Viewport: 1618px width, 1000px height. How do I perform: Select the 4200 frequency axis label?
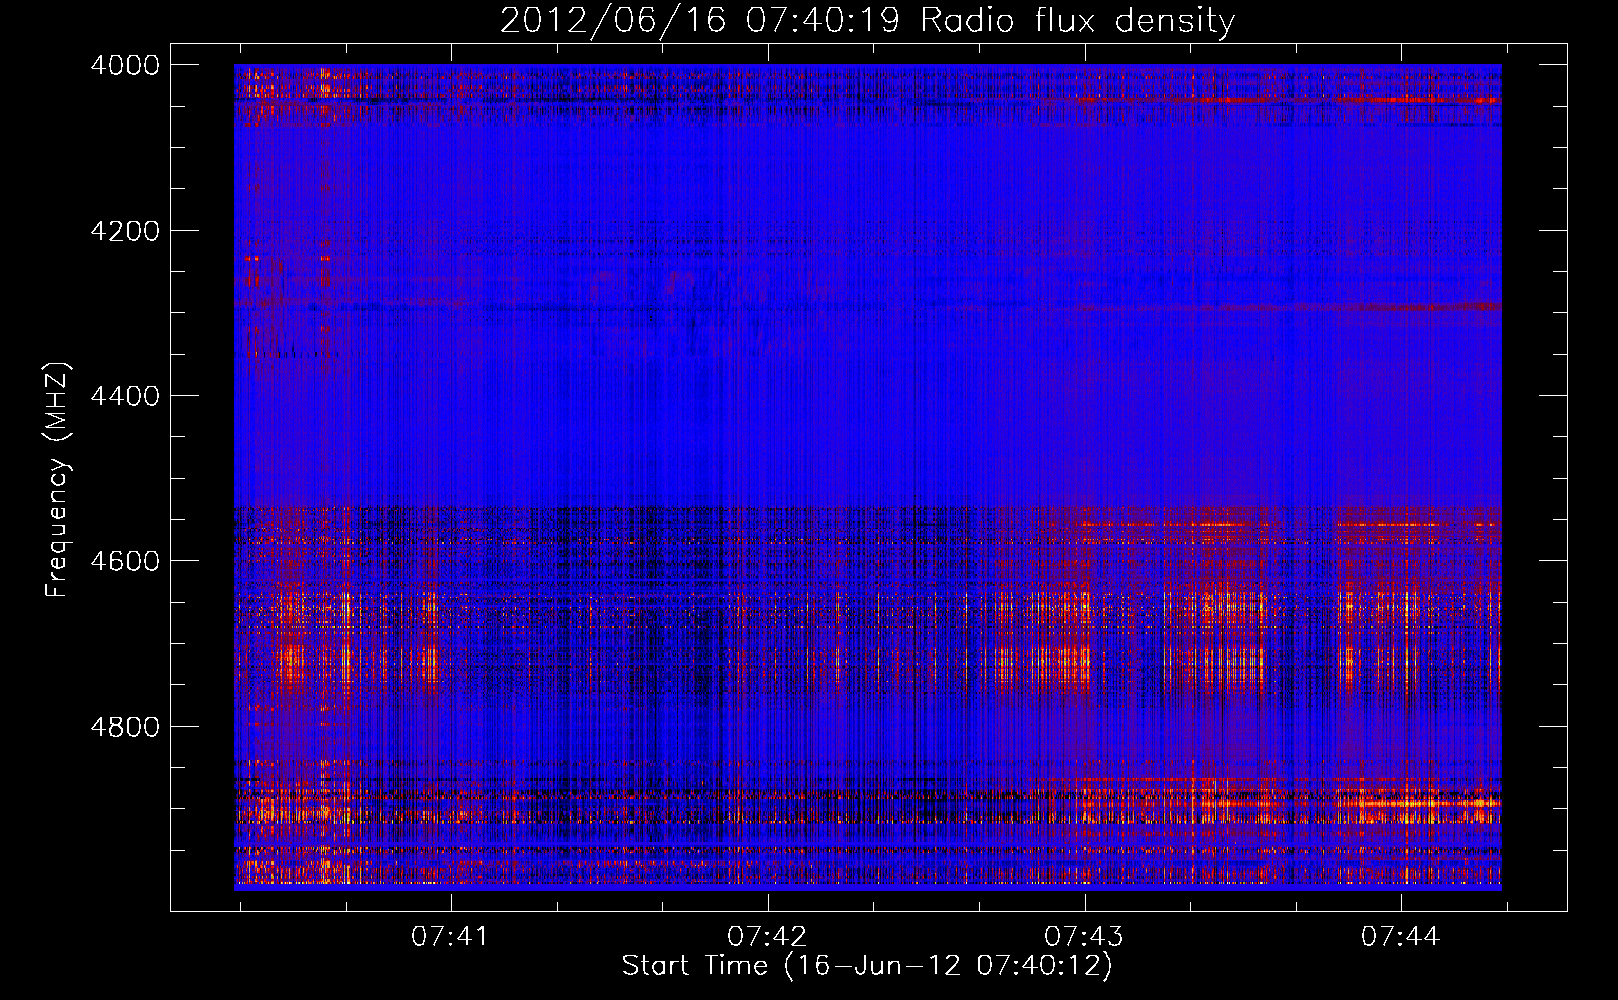(125, 231)
